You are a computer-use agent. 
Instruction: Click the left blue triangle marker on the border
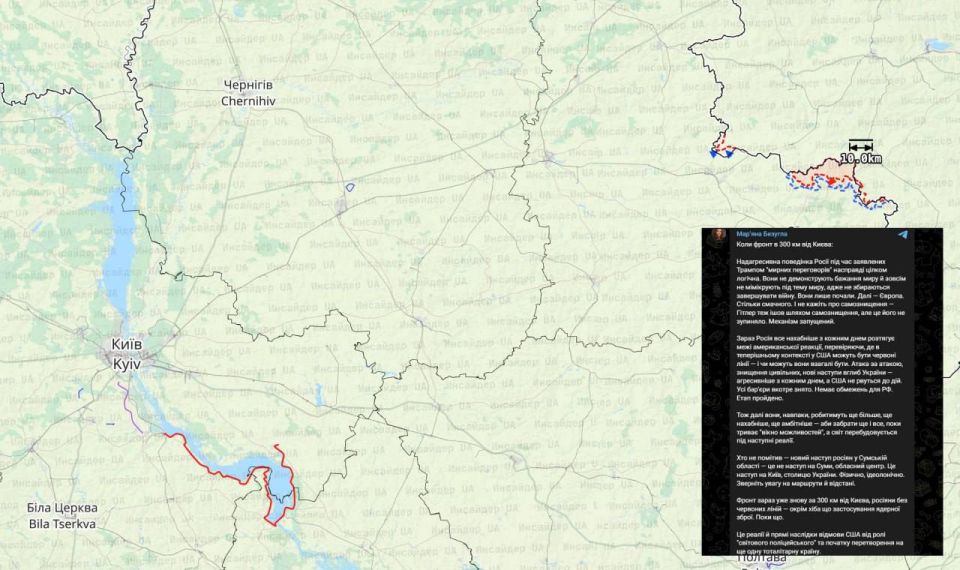(713, 153)
